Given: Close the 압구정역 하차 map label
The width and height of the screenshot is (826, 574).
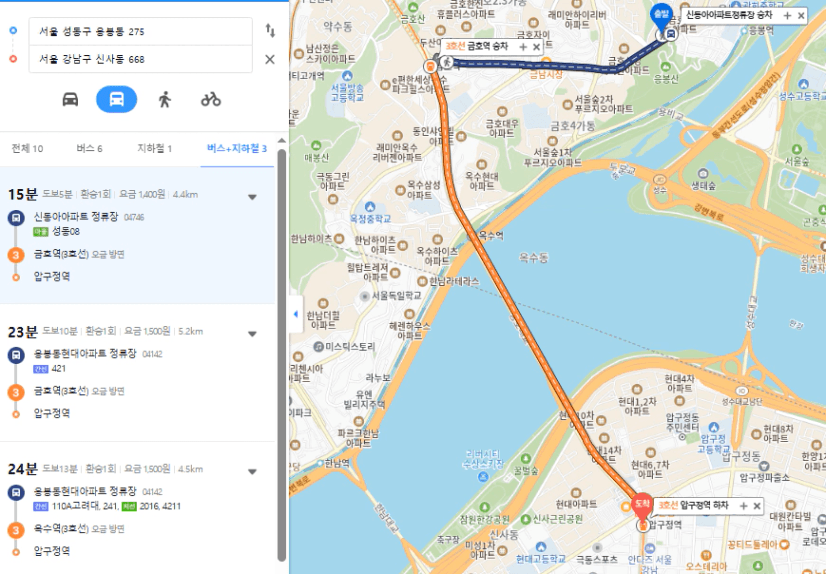Looking at the screenshot, I should coord(757,506).
